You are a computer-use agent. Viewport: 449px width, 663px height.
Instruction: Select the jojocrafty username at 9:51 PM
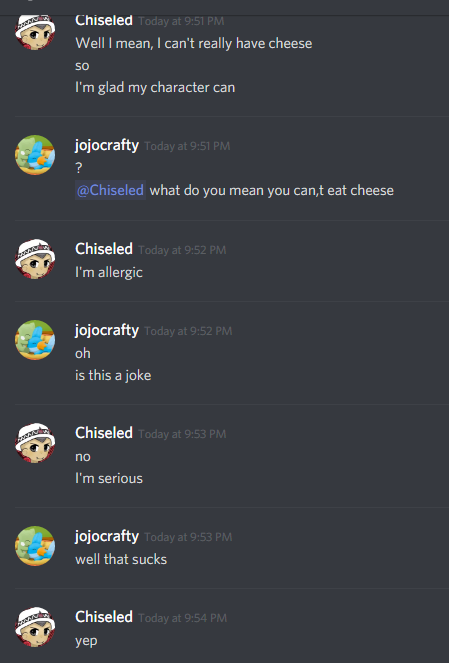(x=107, y=145)
